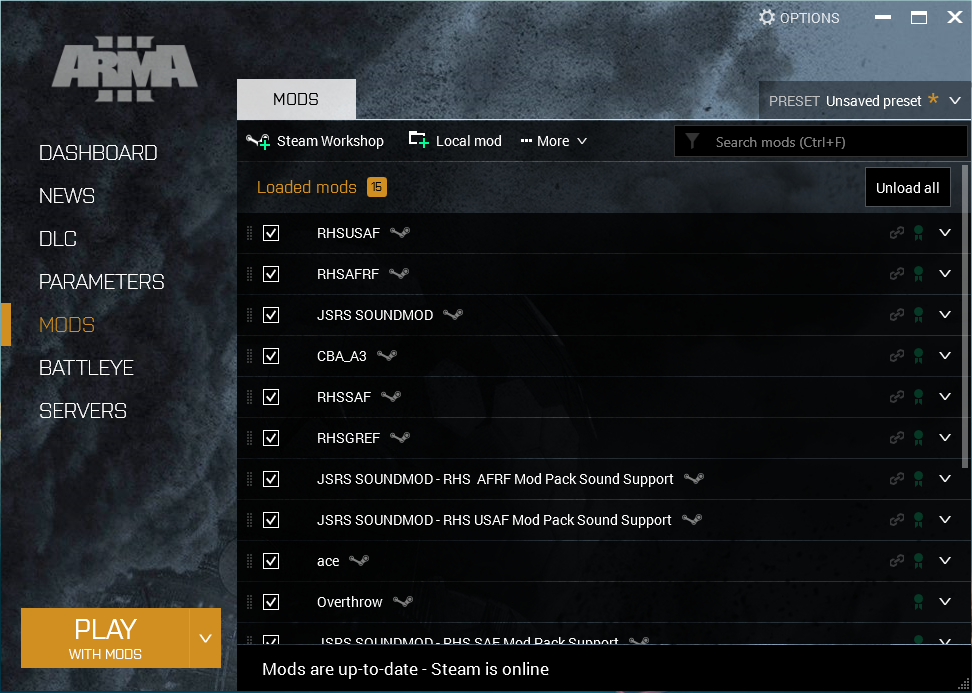Screen dimensions: 972x693
Task: Click the Steam icon beside JSRS SOUNDMOD
Action: tap(453, 315)
